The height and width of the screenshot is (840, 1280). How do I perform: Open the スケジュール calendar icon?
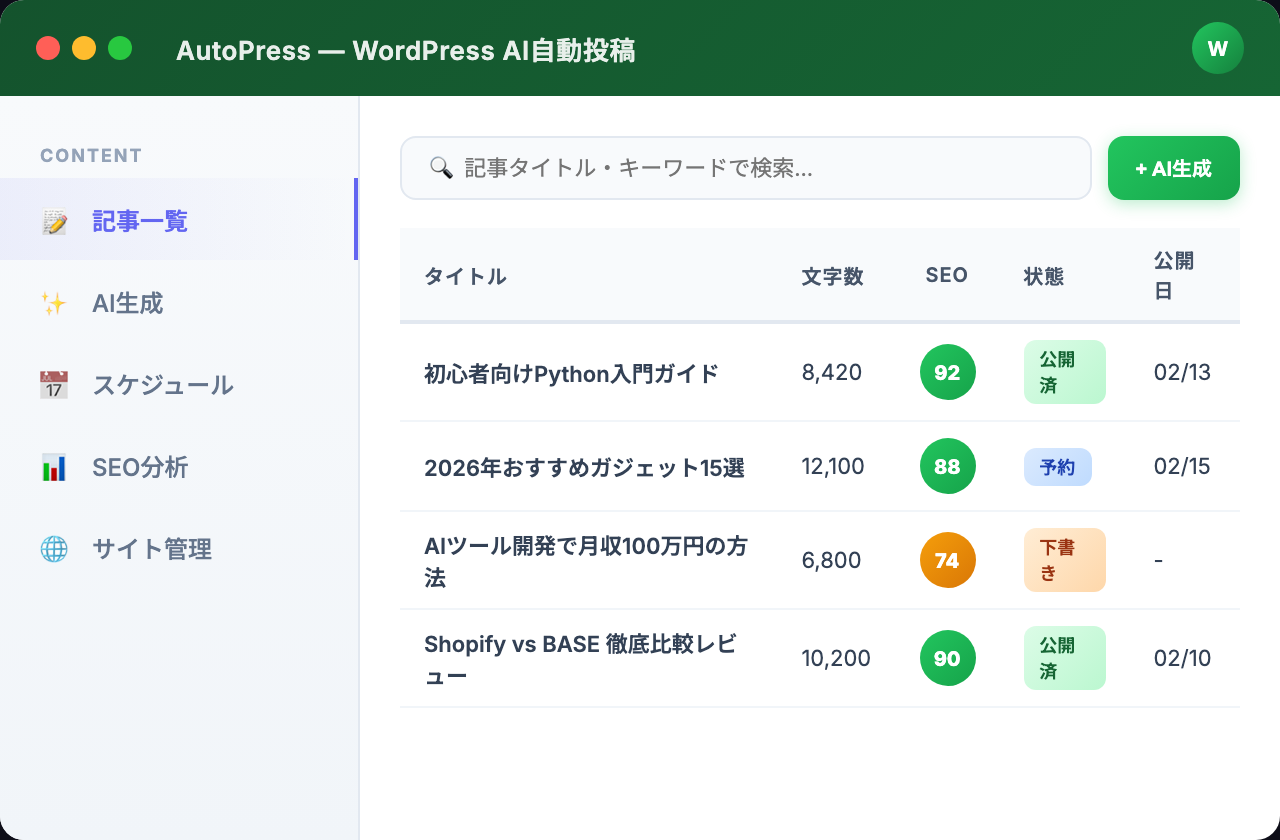point(53,385)
